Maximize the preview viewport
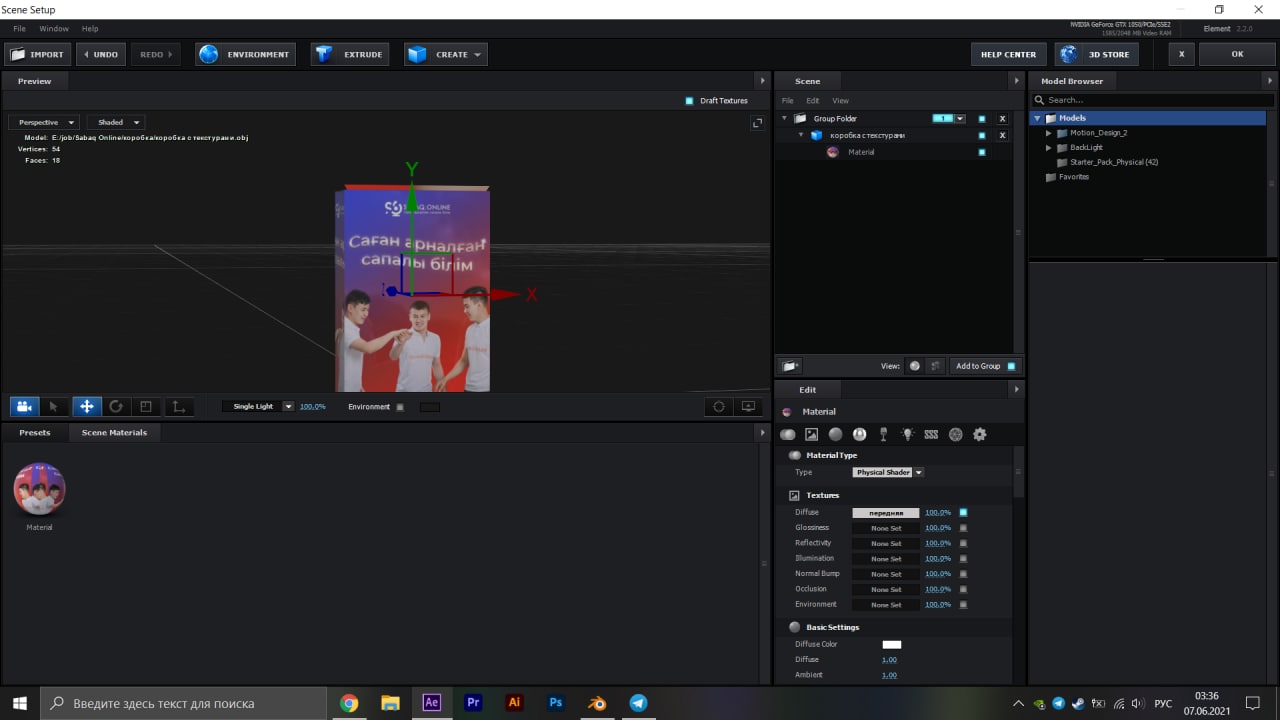1280x720 pixels. pyautogui.click(x=758, y=123)
